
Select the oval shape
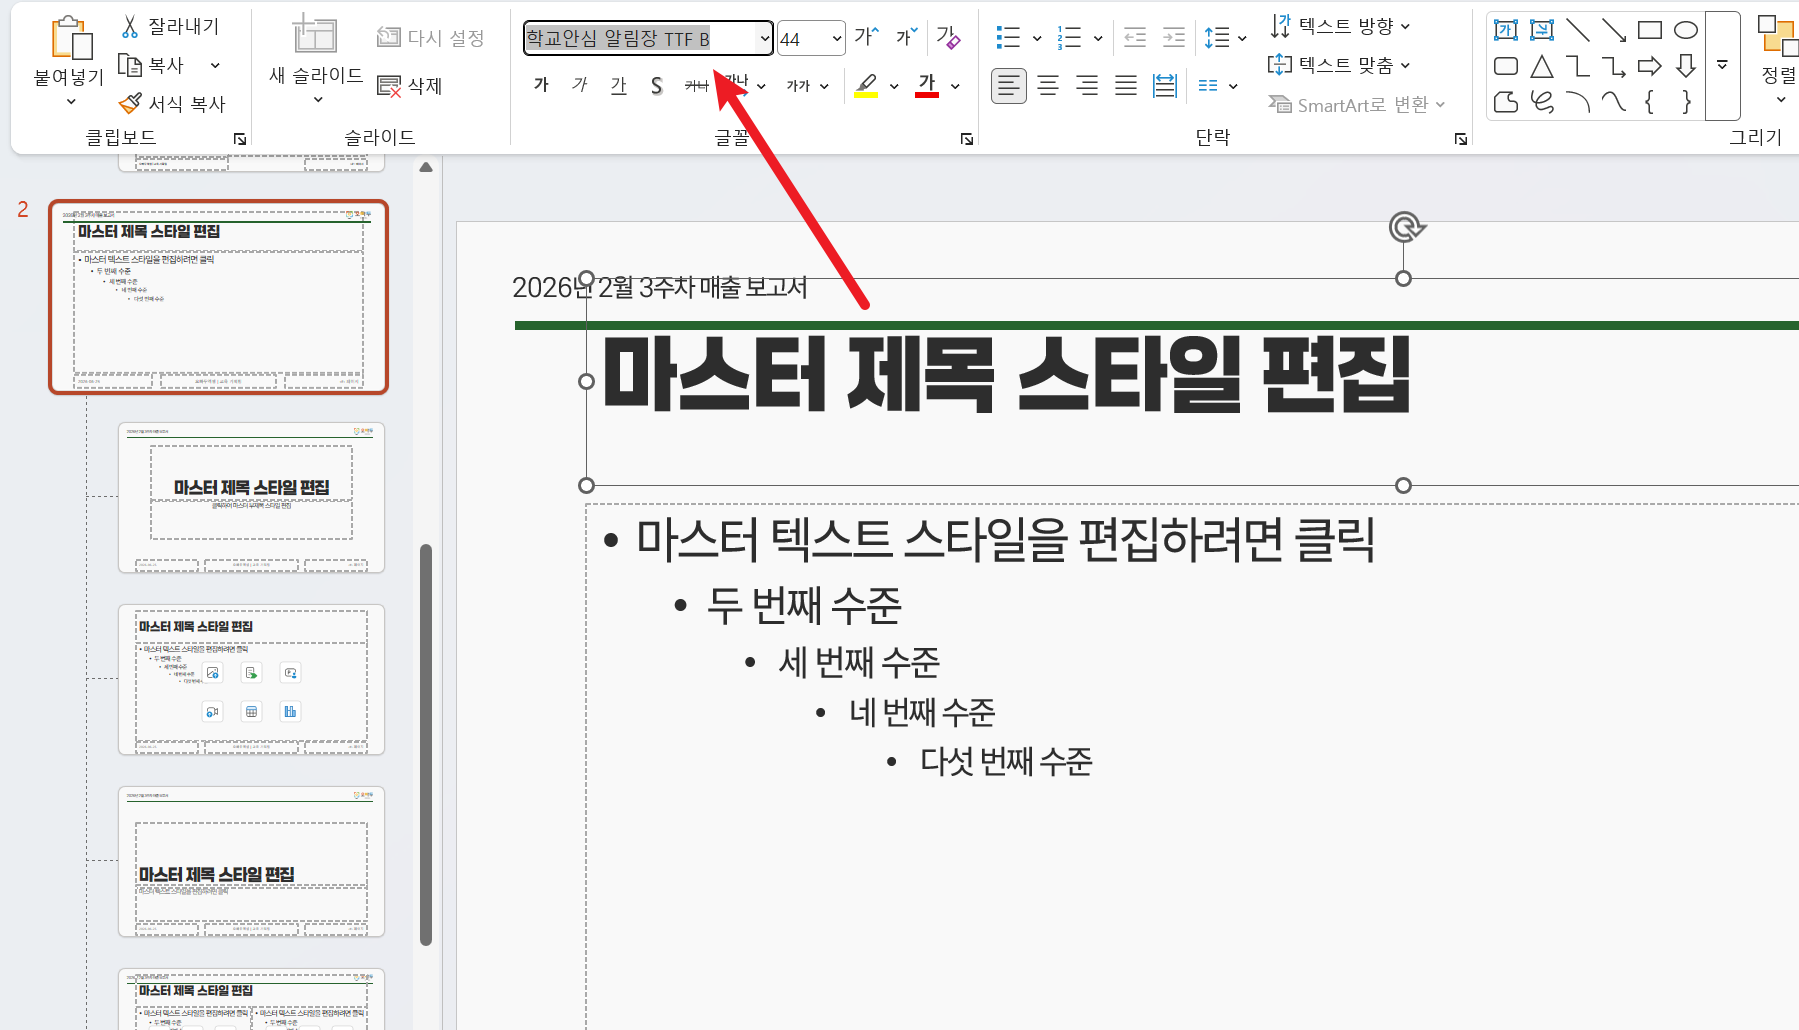1686,30
